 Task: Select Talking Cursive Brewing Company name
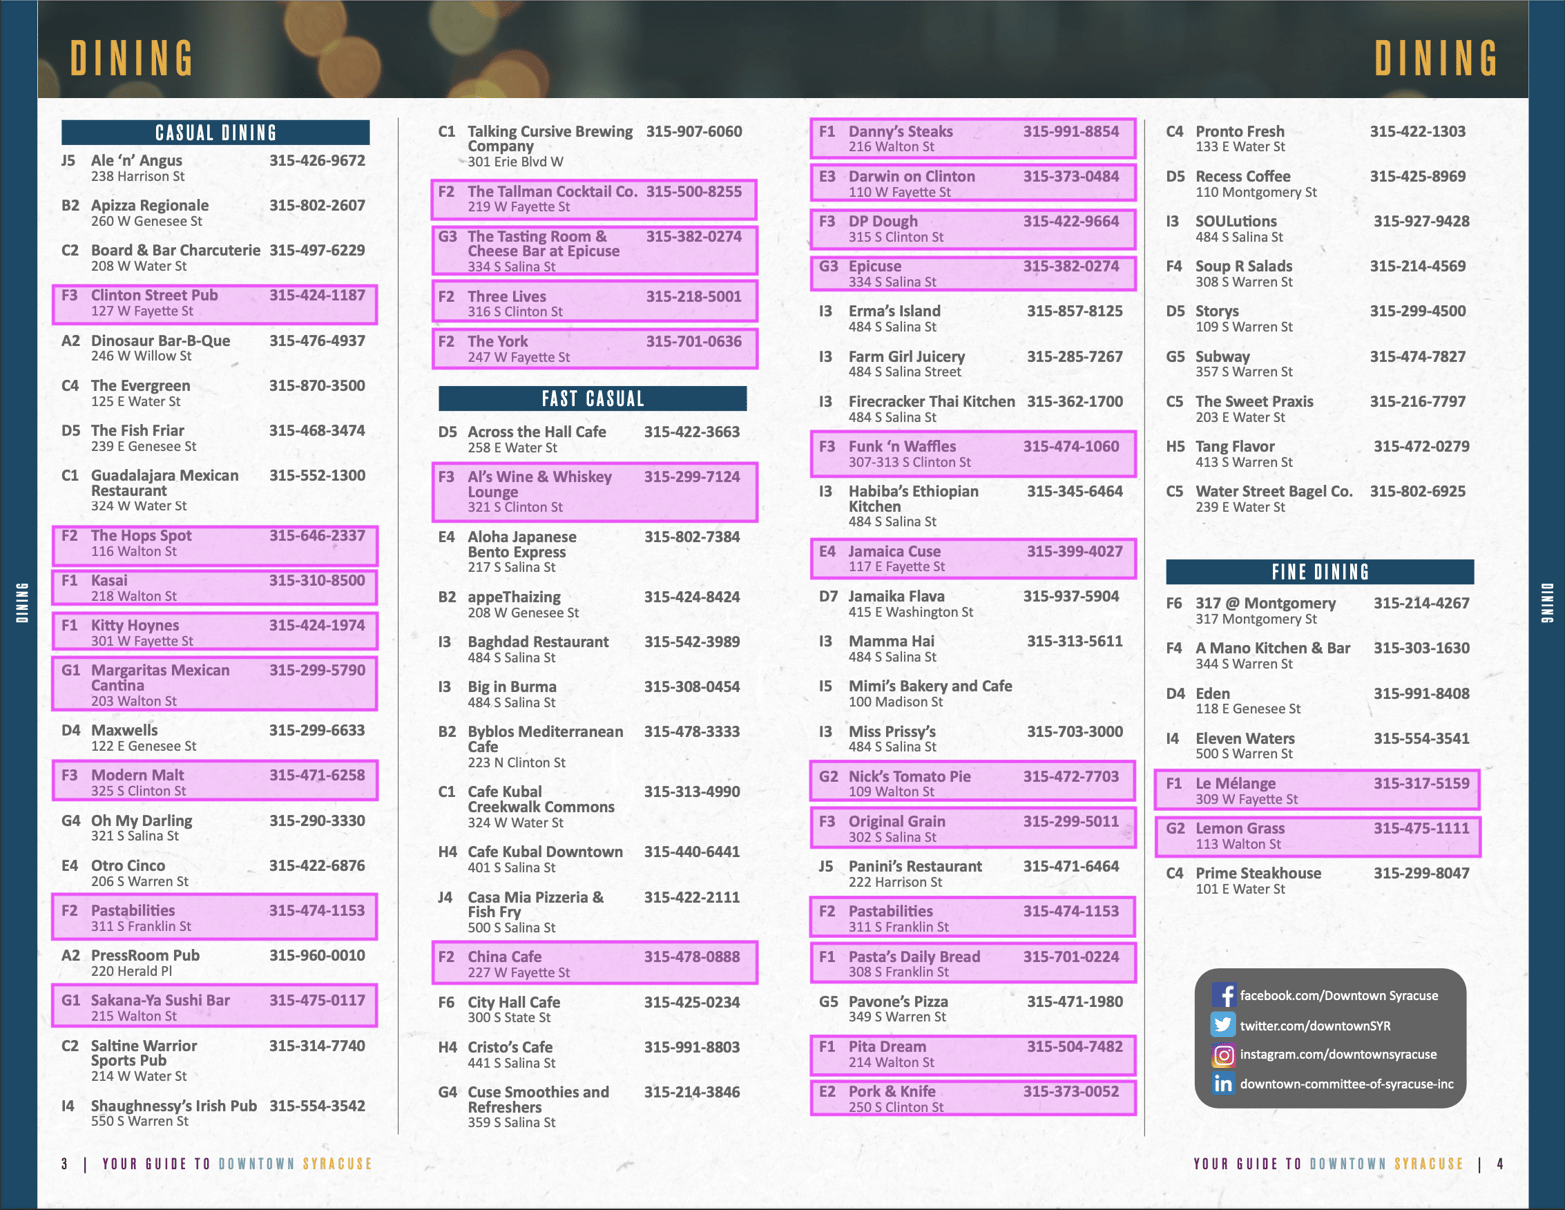coord(550,139)
